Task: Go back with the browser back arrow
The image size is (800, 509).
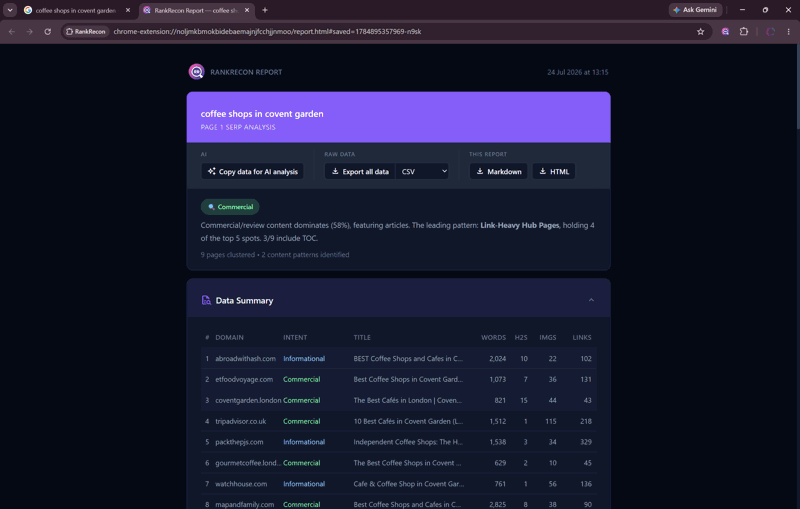Action: 12,32
